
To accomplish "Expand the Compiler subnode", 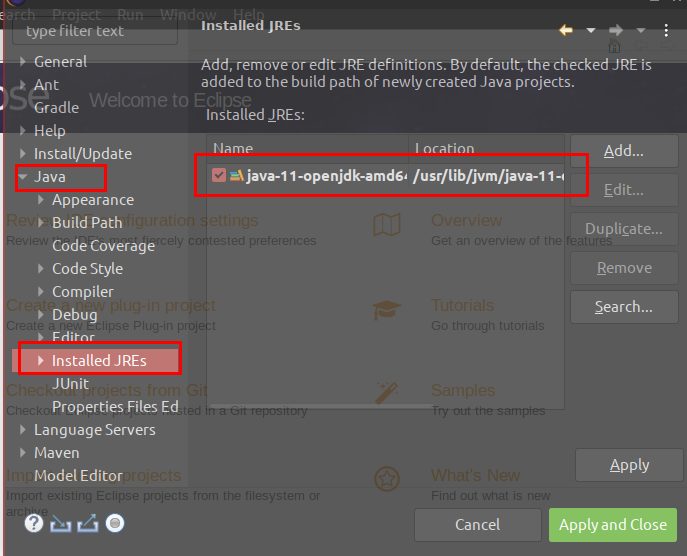I will point(41,291).
